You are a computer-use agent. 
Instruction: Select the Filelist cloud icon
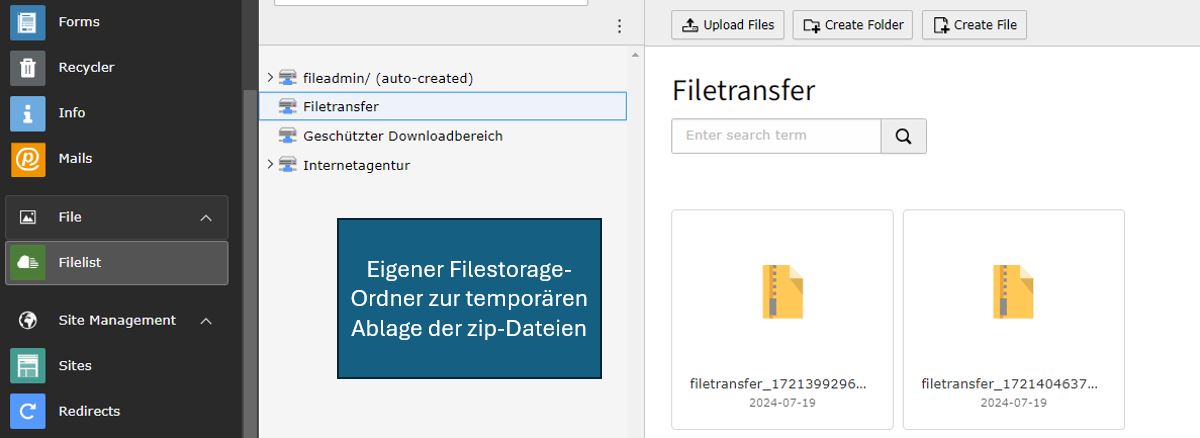(x=28, y=263)
